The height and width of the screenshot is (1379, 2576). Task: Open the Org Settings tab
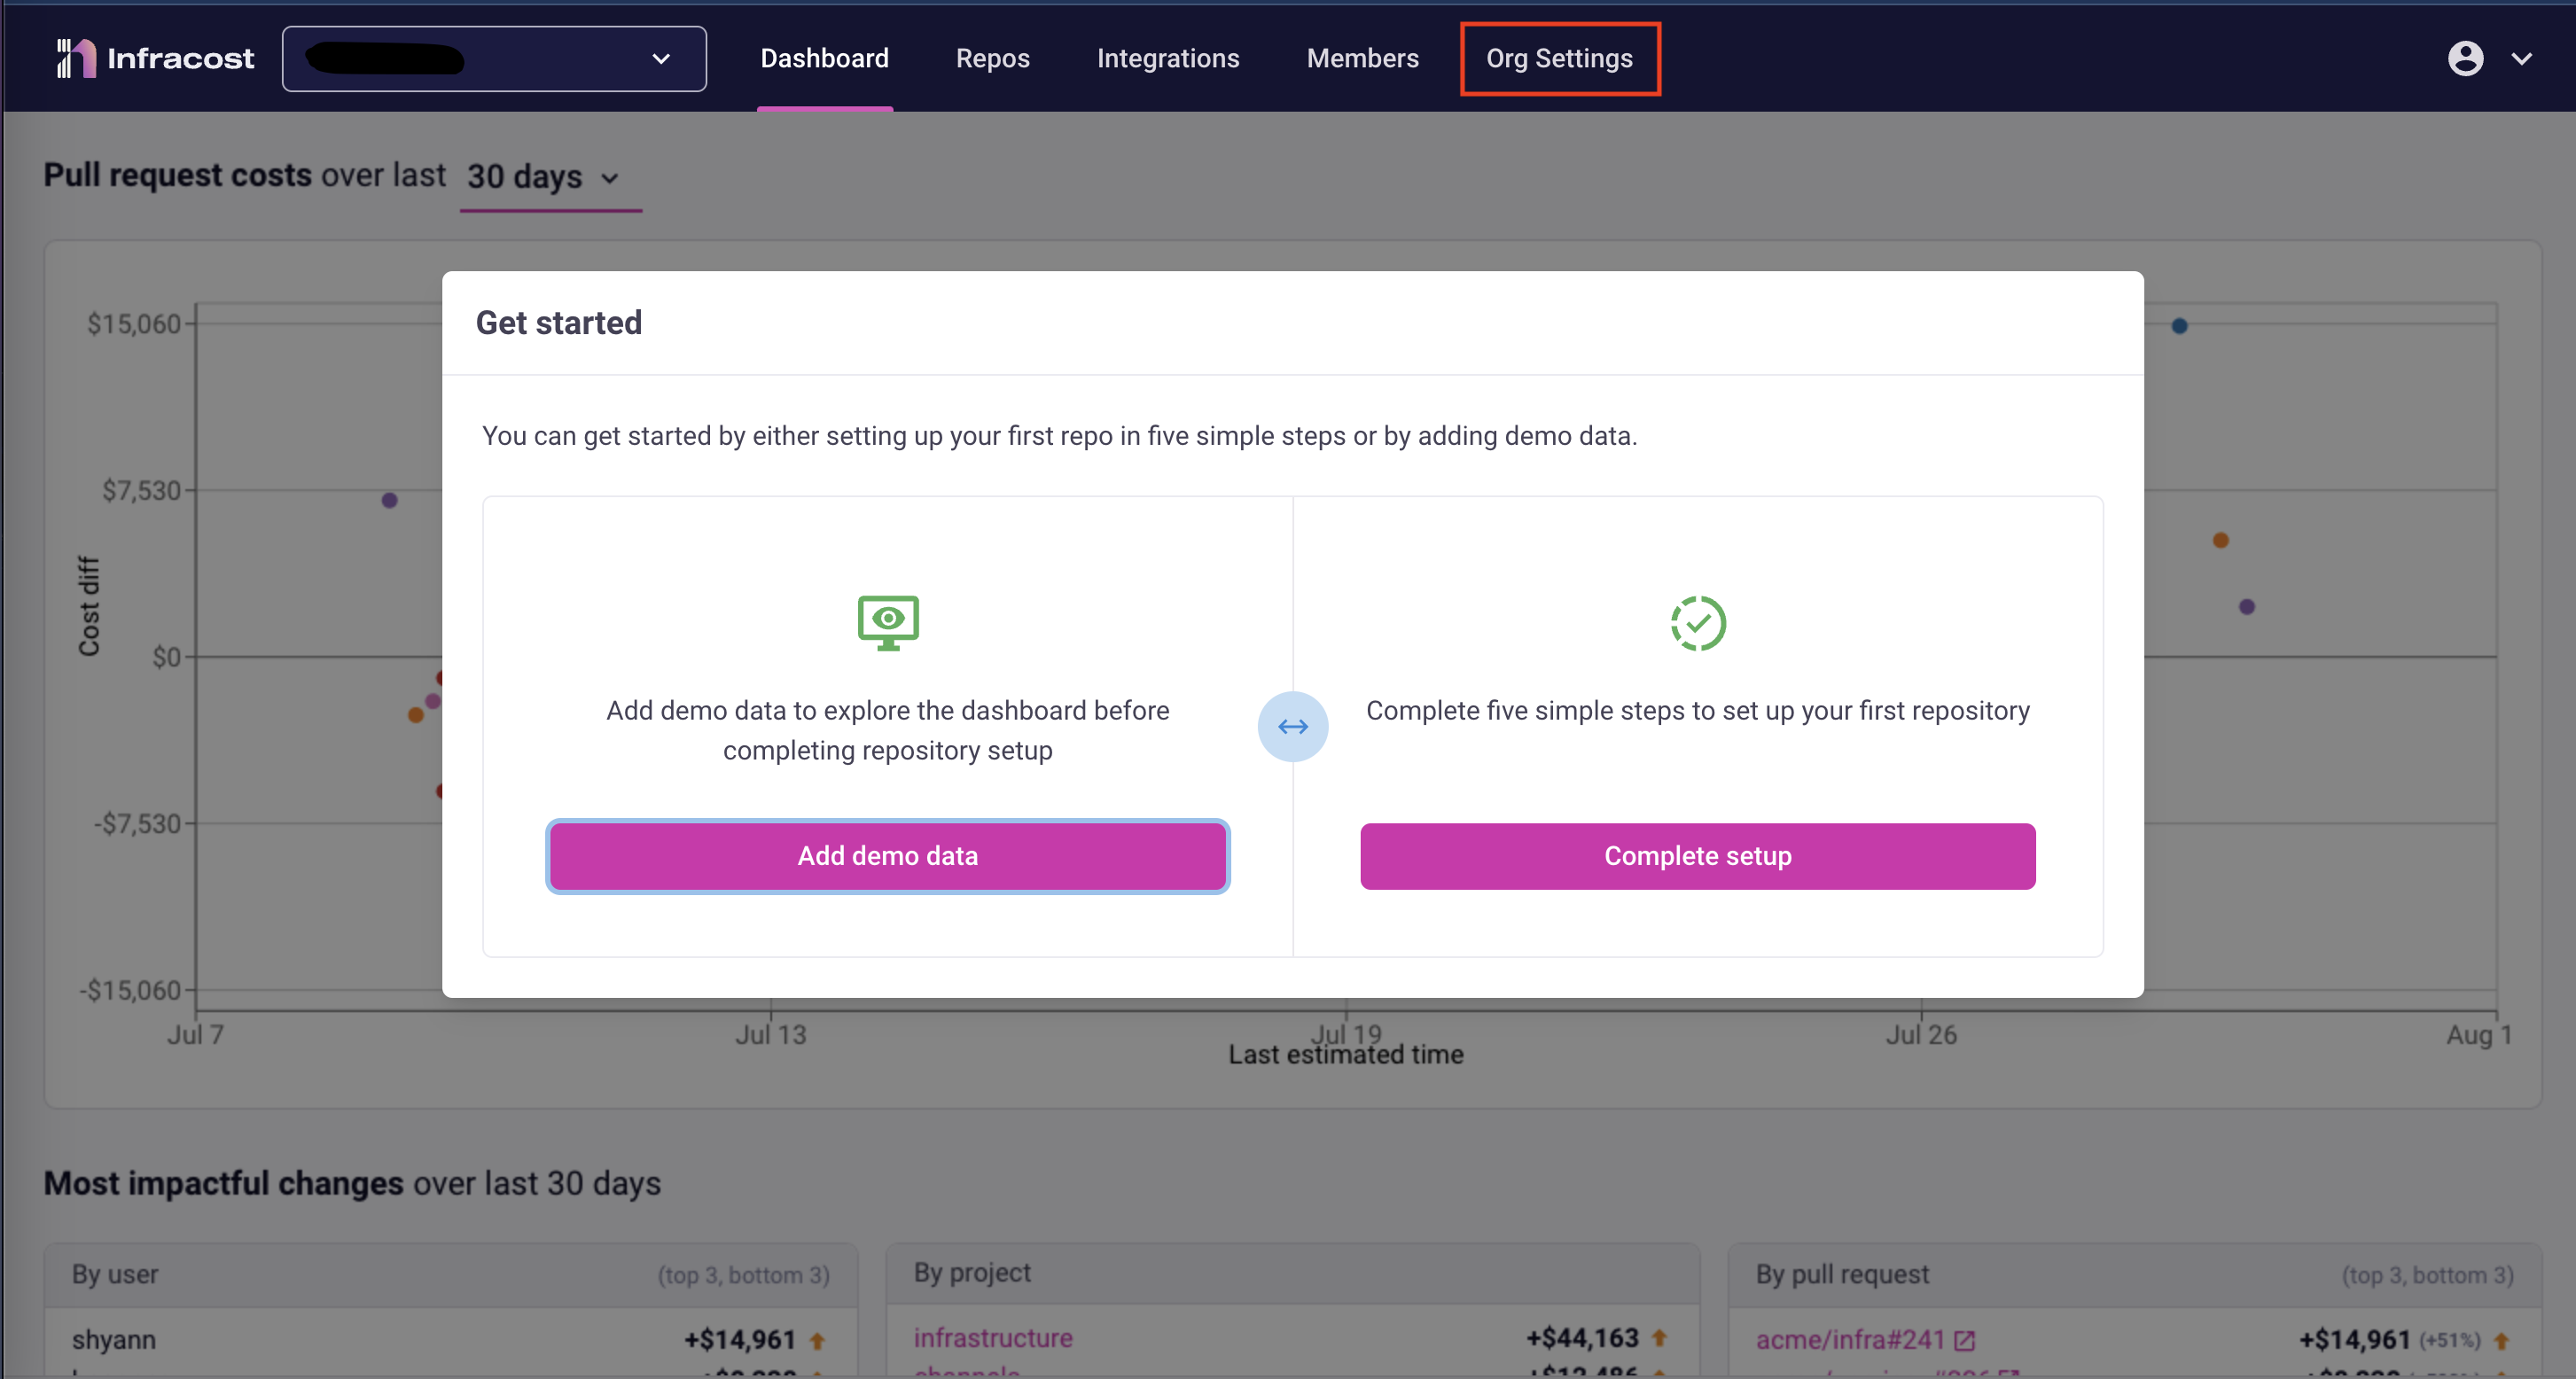tap(1559, 59)
